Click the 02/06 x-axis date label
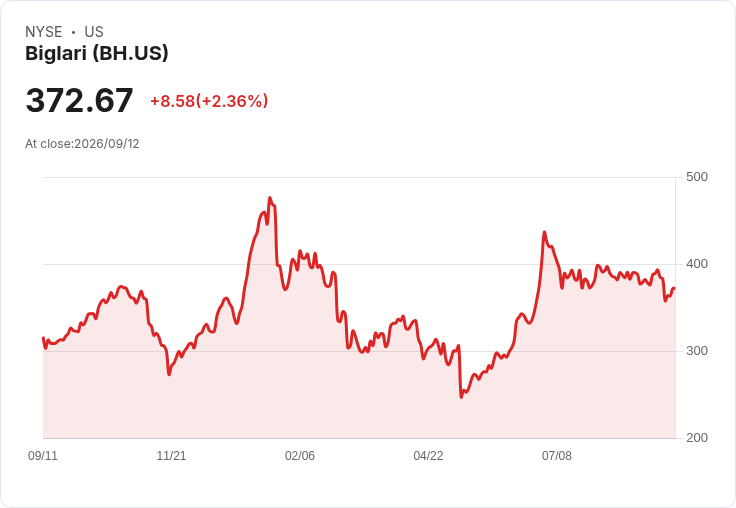Image resolution: width=736 pixels, height=508 pixels. point(300,455)
